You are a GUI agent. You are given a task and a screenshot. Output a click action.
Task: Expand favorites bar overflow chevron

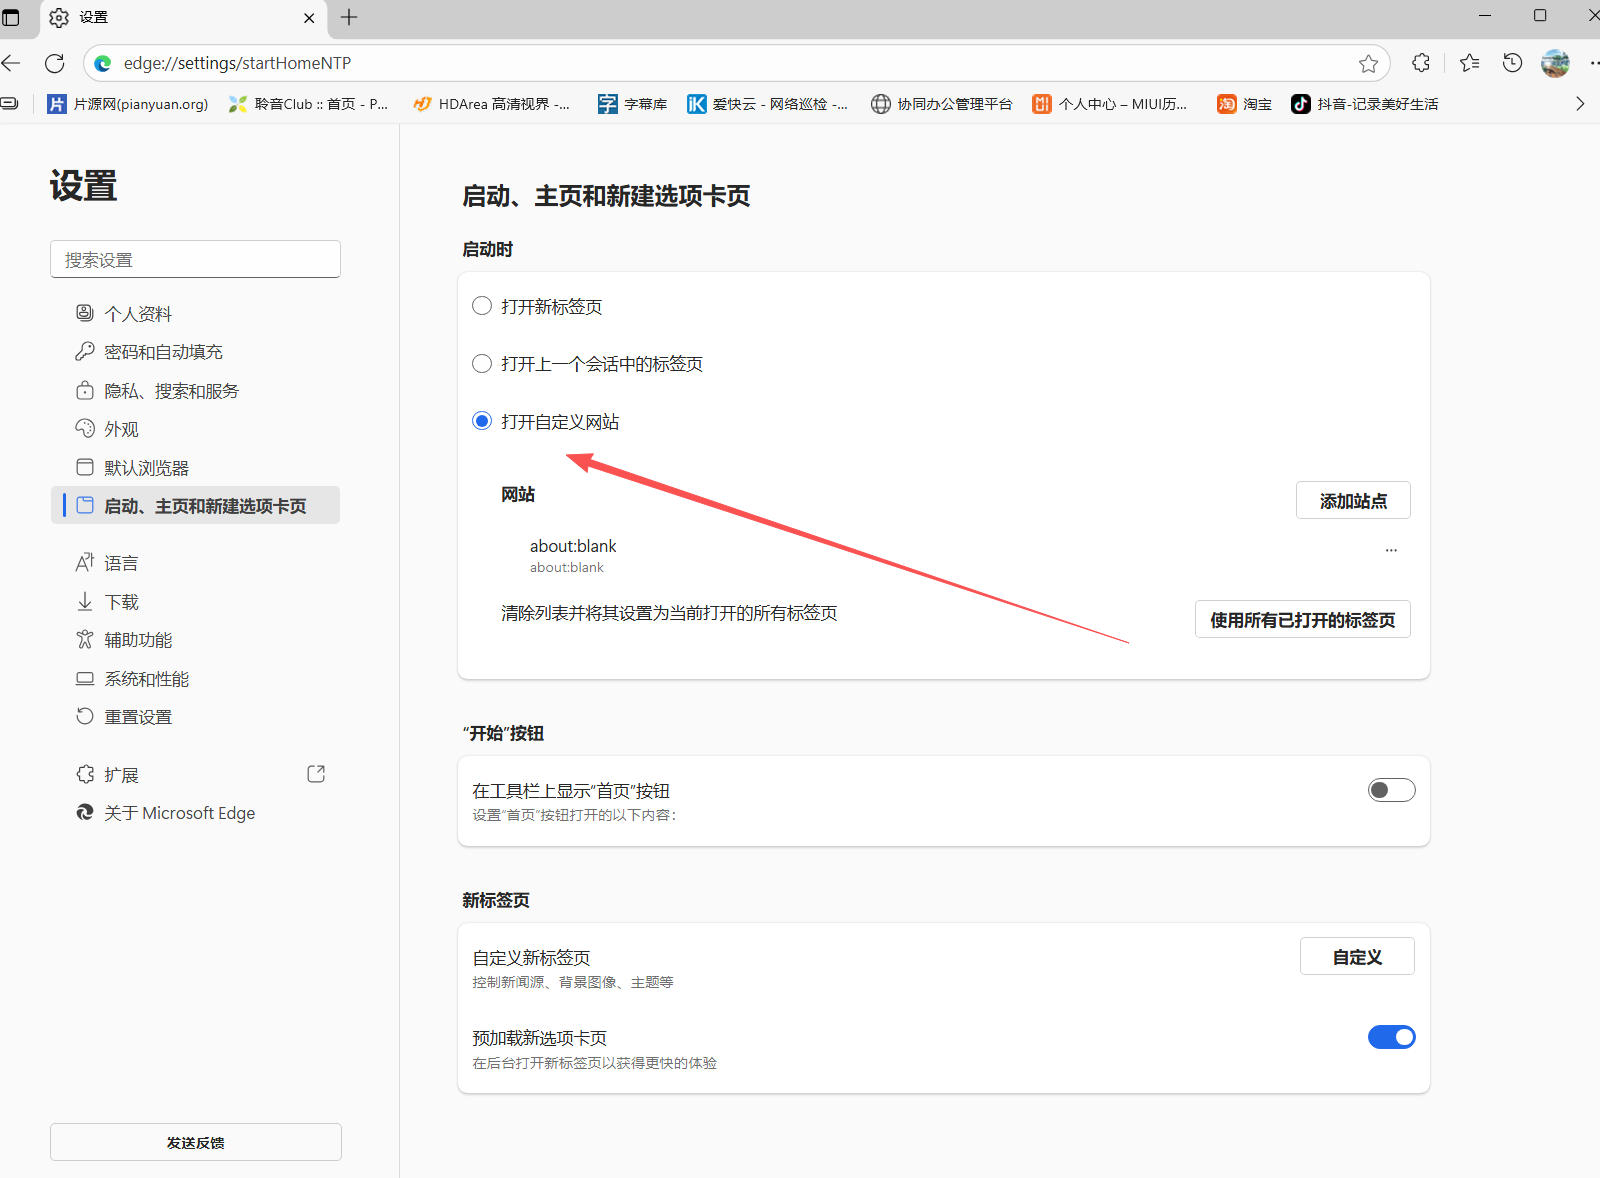[1580, 104]
